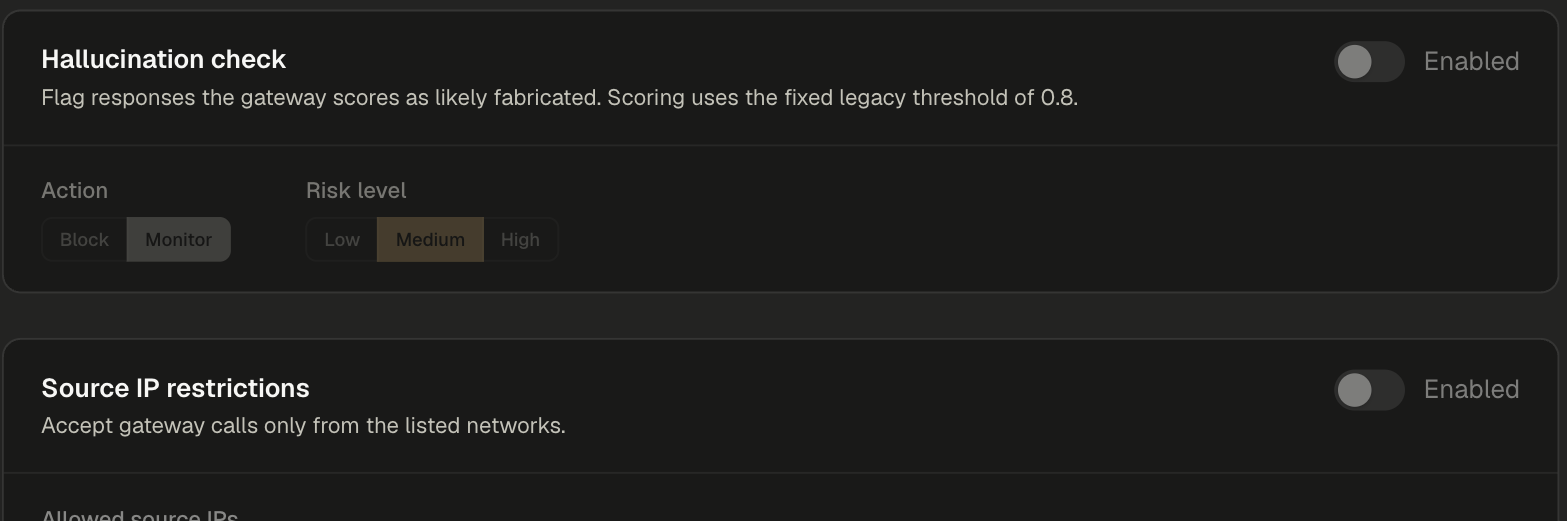Set Action to Block
This screenshot has width=1567, height=521.
pyautogui.click(x=84, y=240)
